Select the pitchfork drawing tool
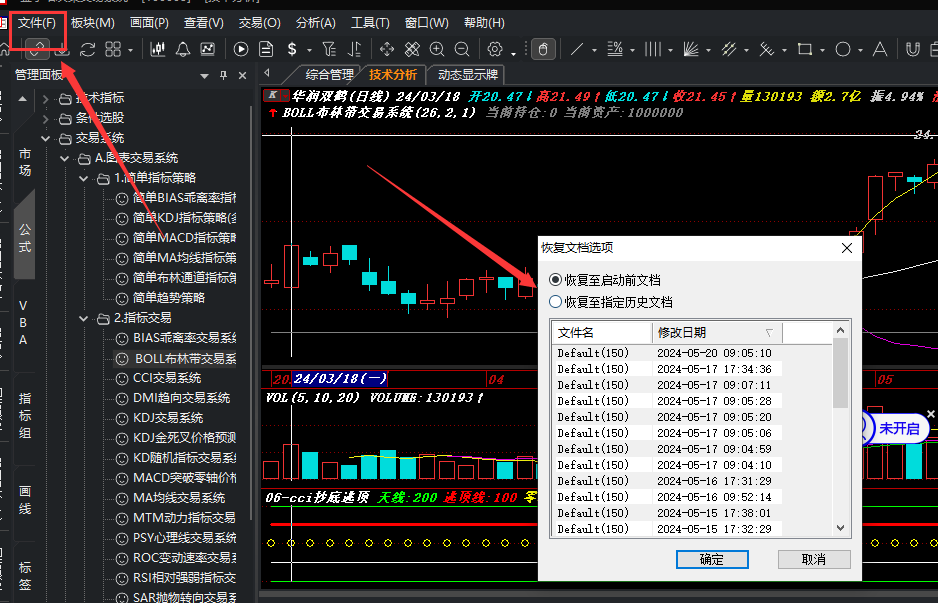The image size is (938, 603). click(766, 49)
